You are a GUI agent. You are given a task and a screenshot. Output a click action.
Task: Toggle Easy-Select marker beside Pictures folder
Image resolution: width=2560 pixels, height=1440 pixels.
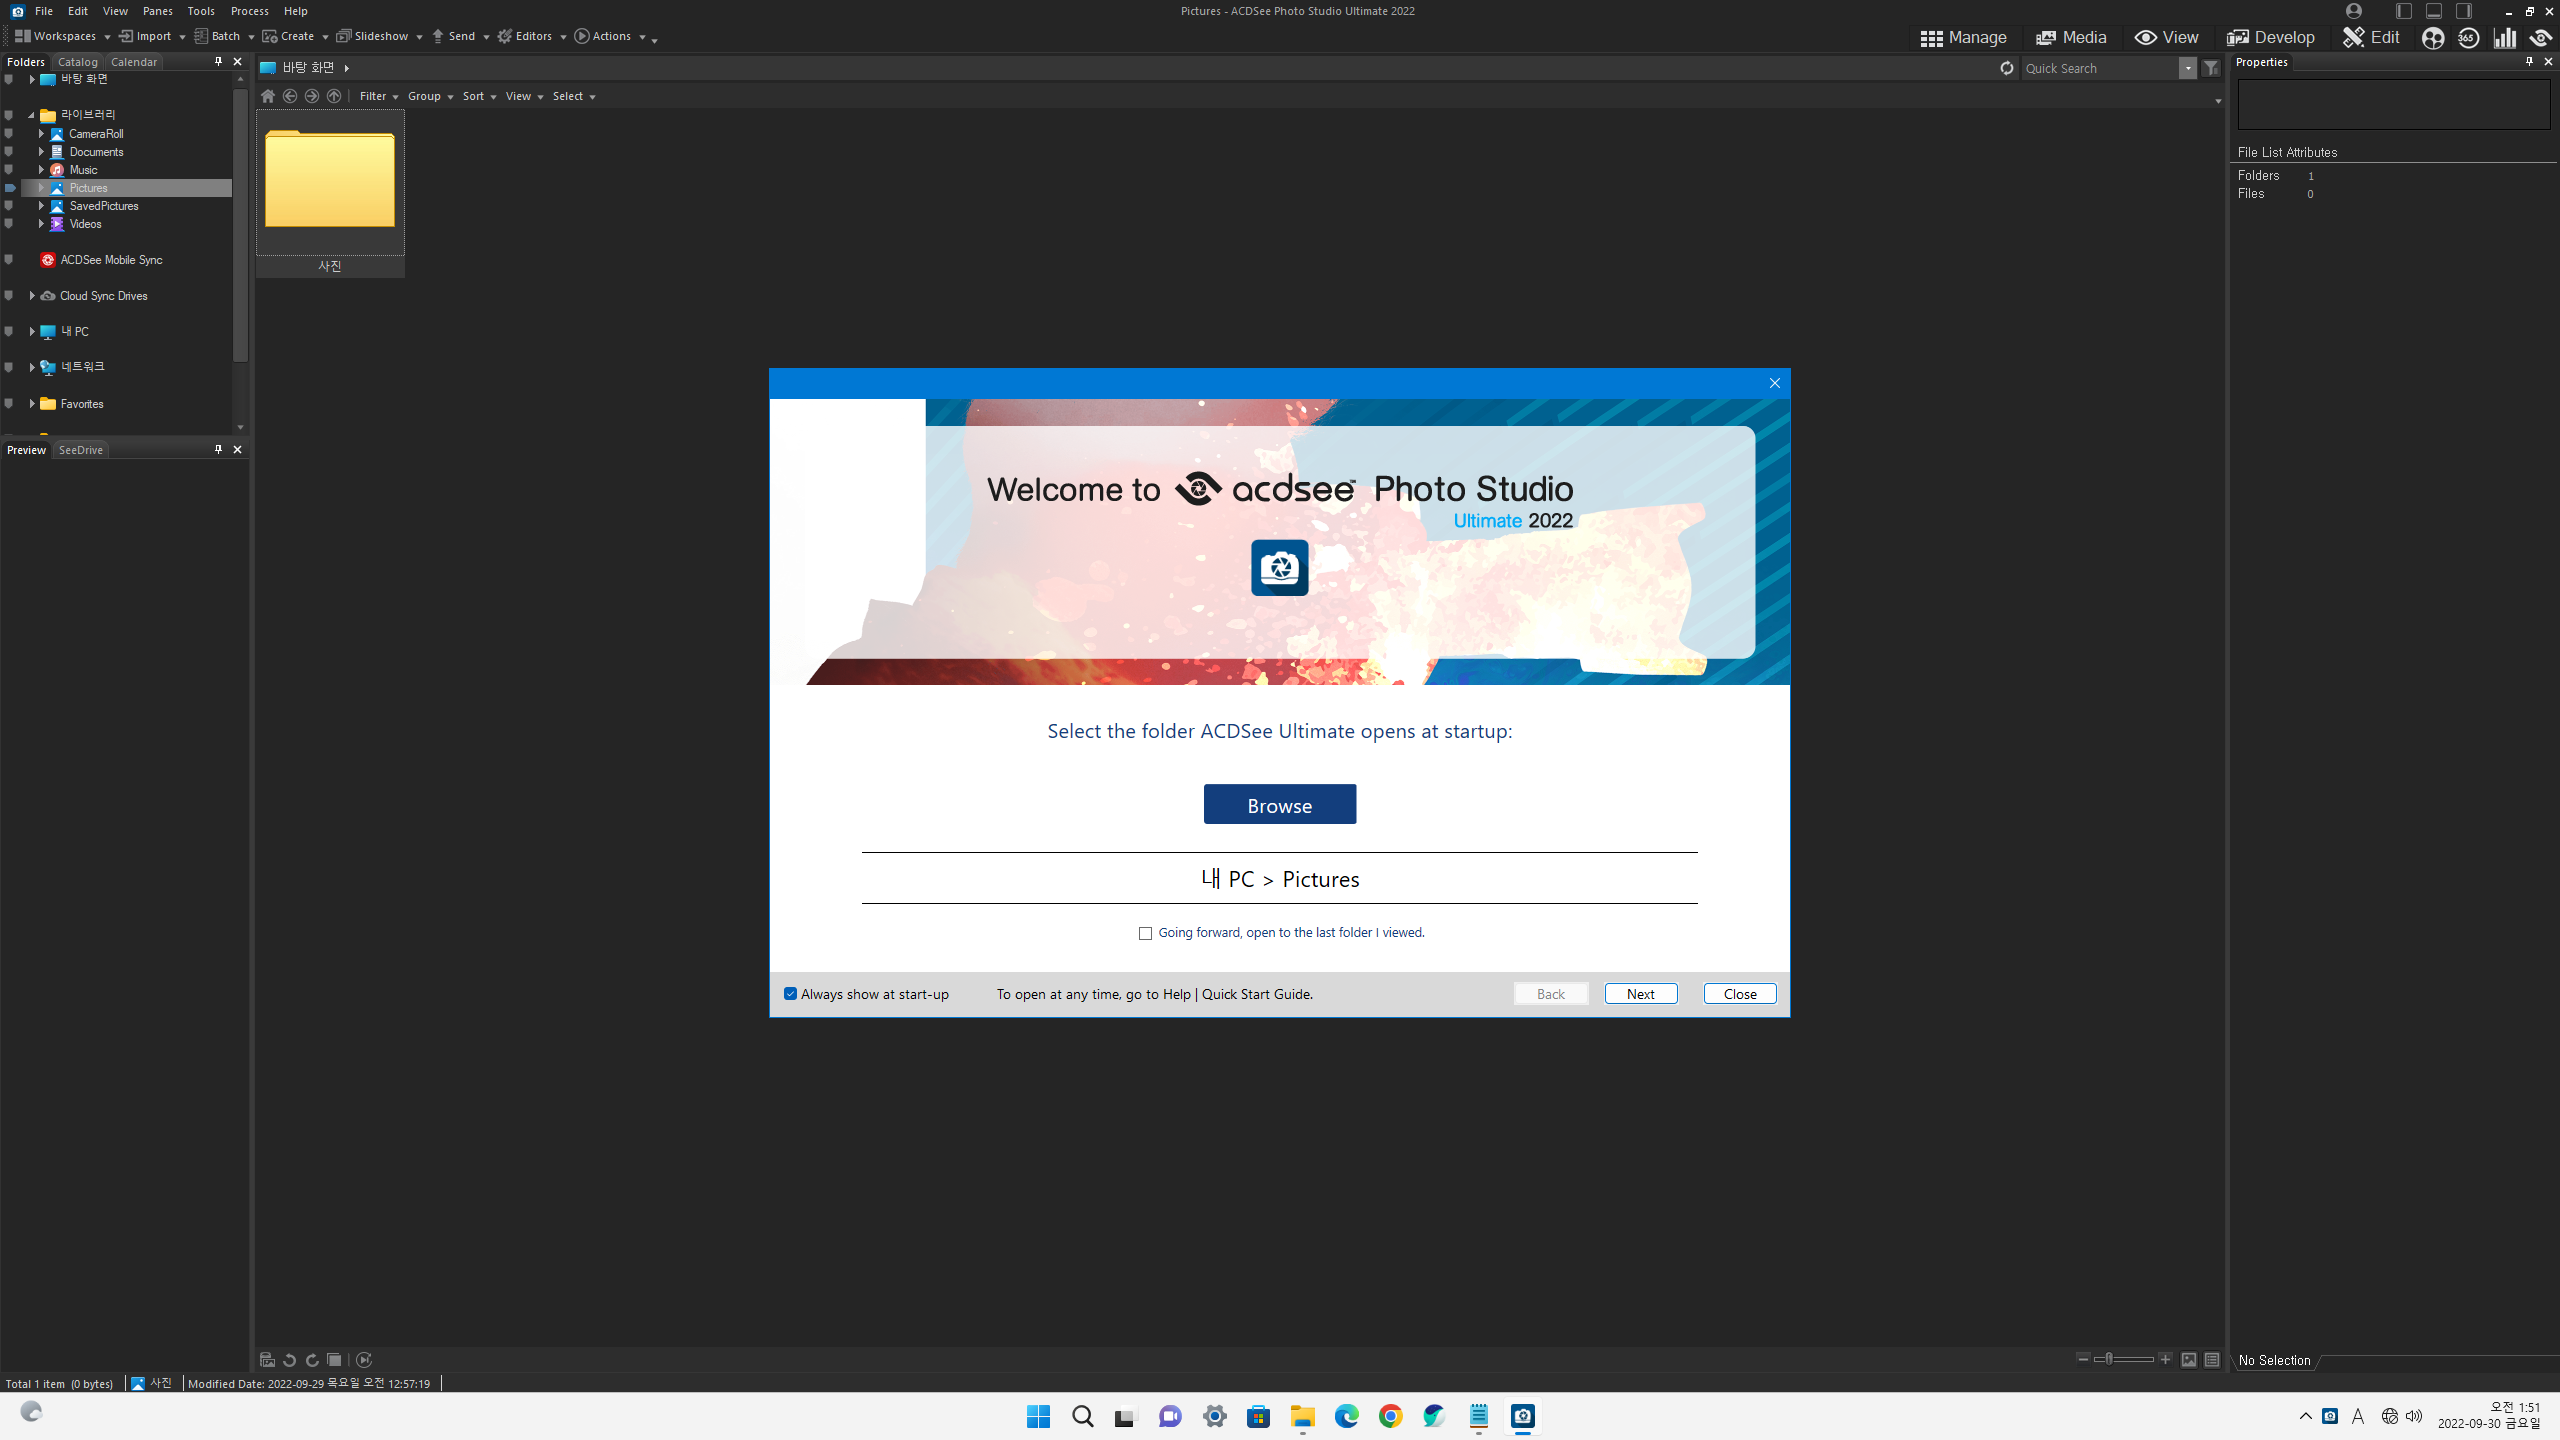(x=10, y=188)
